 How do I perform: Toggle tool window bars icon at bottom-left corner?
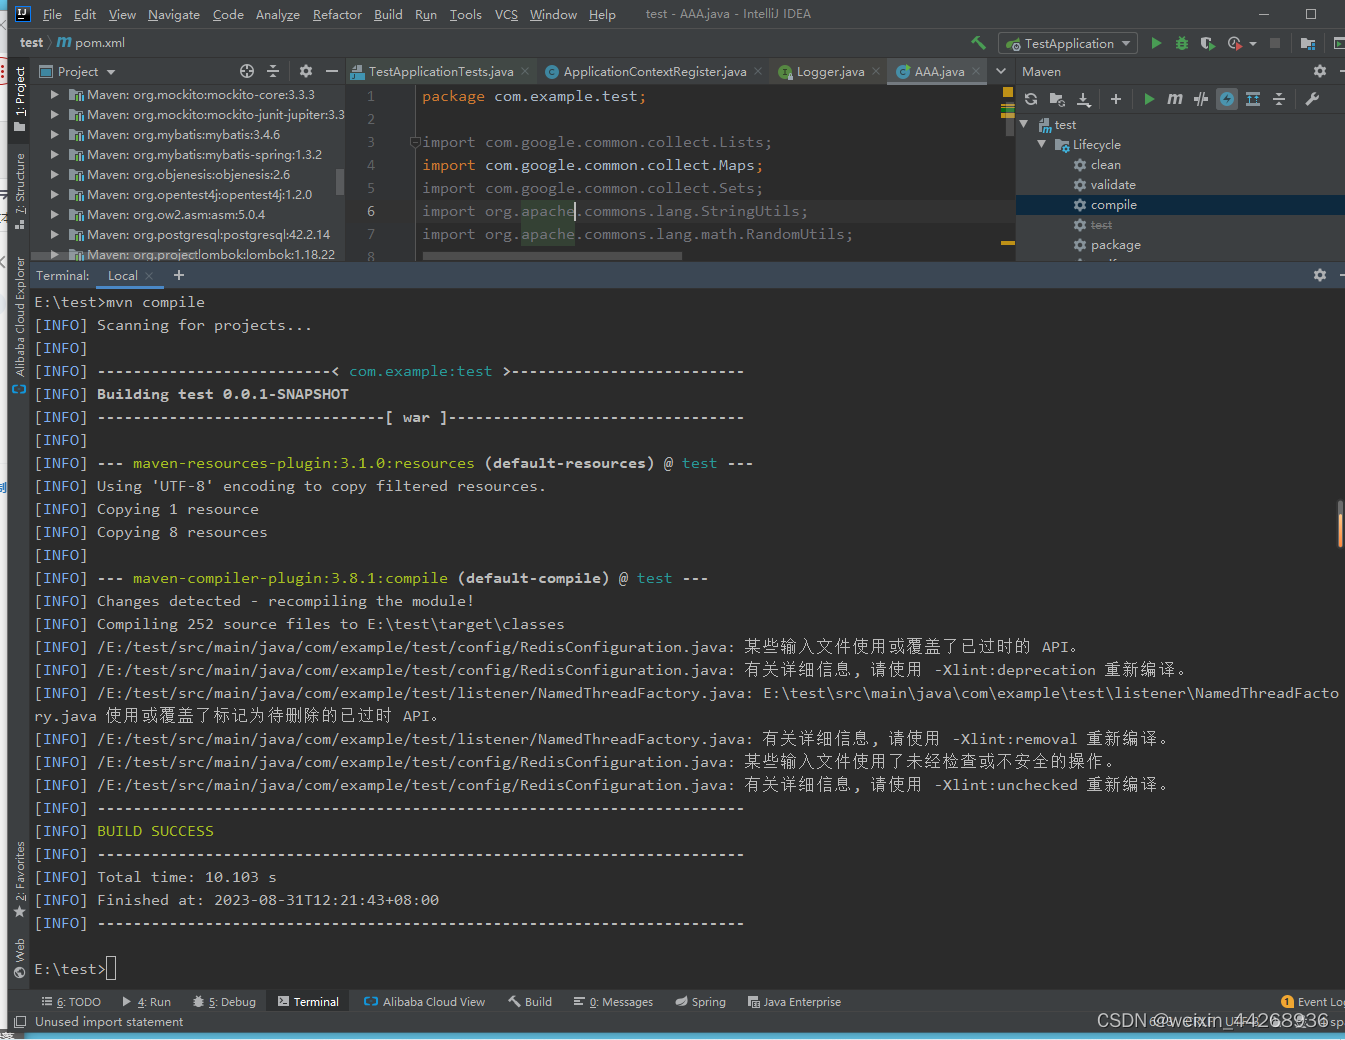(19, 1022)
